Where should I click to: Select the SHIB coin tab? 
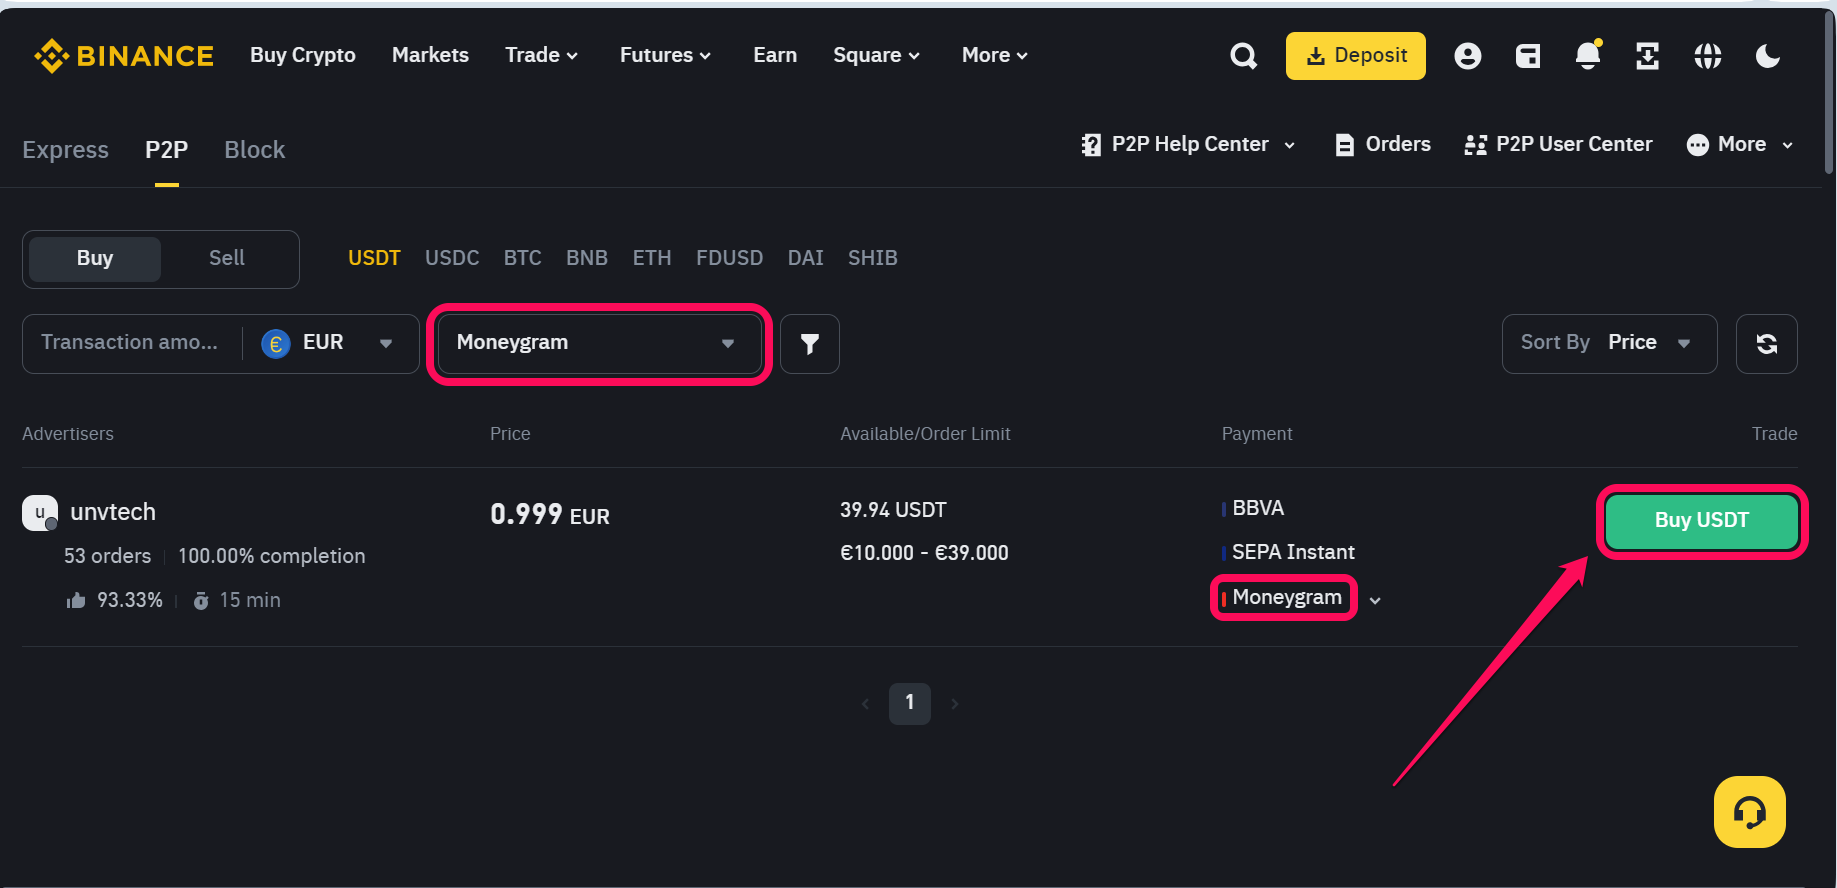[873, 259]
